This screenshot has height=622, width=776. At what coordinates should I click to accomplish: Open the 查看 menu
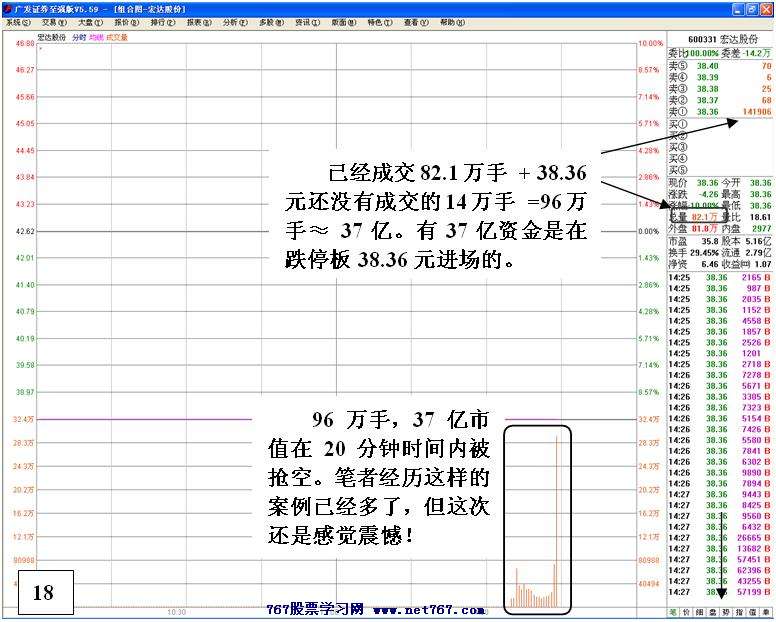417,22
